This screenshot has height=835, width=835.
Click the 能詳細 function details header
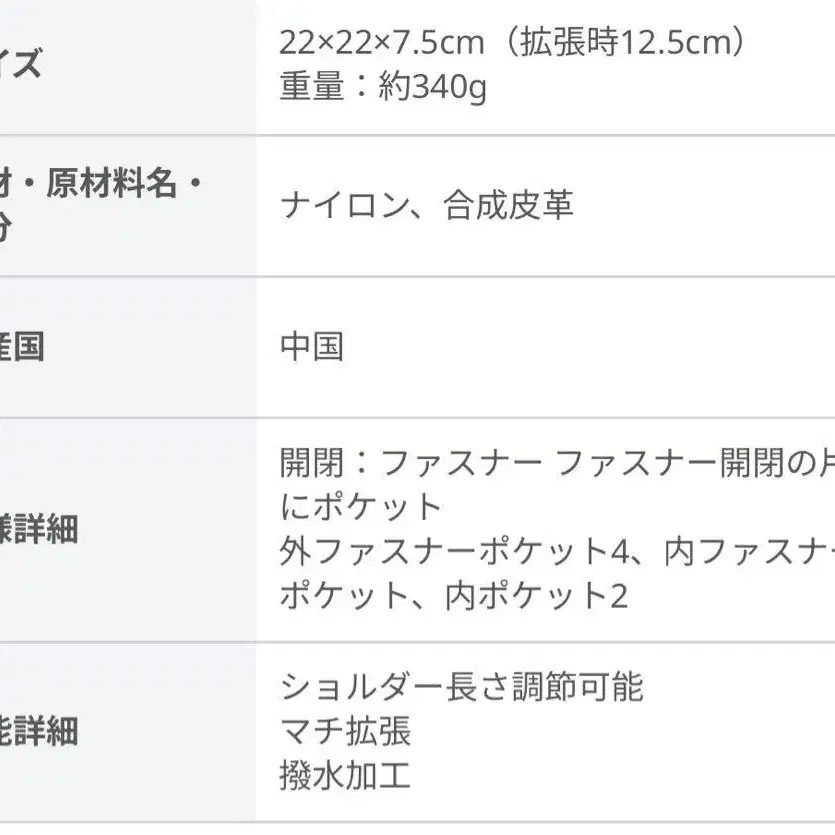(38, 732)
